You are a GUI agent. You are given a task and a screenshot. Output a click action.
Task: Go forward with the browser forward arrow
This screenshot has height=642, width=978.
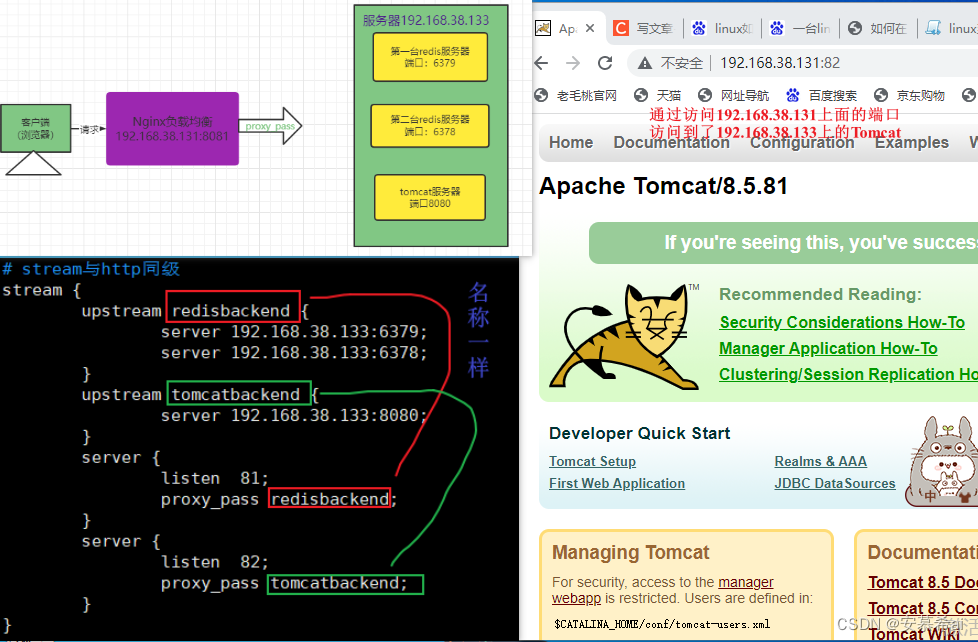(x=573, y=63)
